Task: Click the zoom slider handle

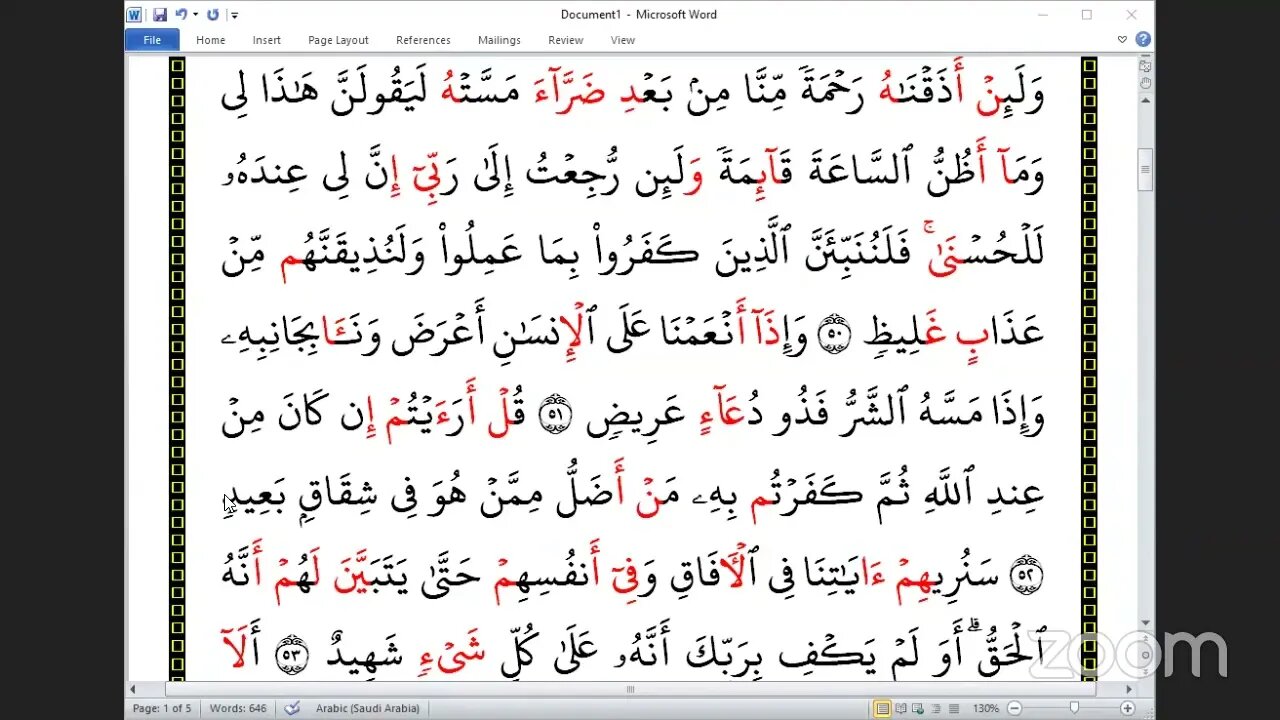Action: (1074, 708)
